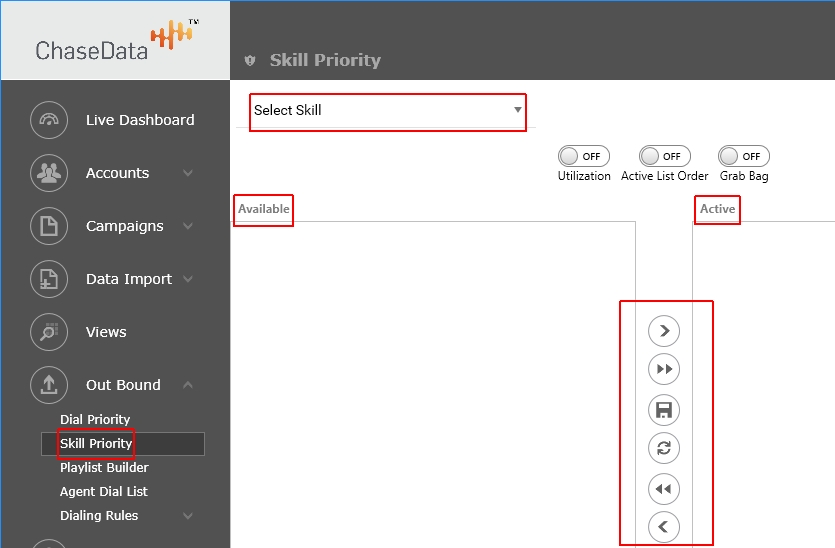835x548 pixels.
Task: Click the Accounts people icon
Action: coord(49,173)
